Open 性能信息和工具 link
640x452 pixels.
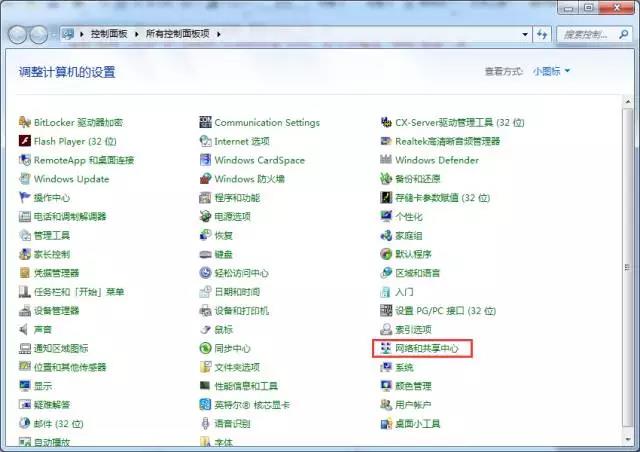pyautogui.click(x=246, y=385)
